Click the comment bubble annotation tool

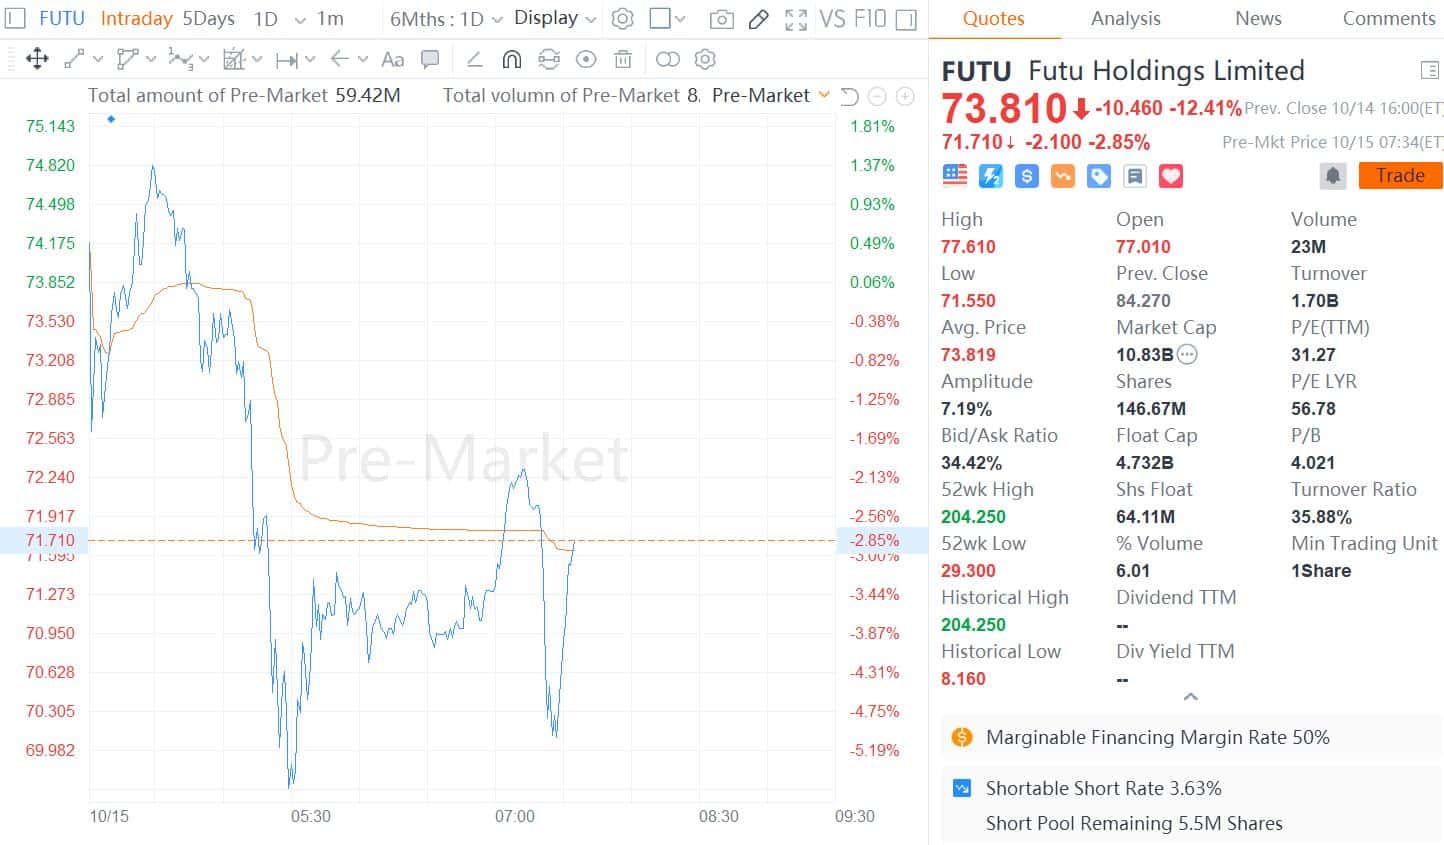(x=430, y=60)
